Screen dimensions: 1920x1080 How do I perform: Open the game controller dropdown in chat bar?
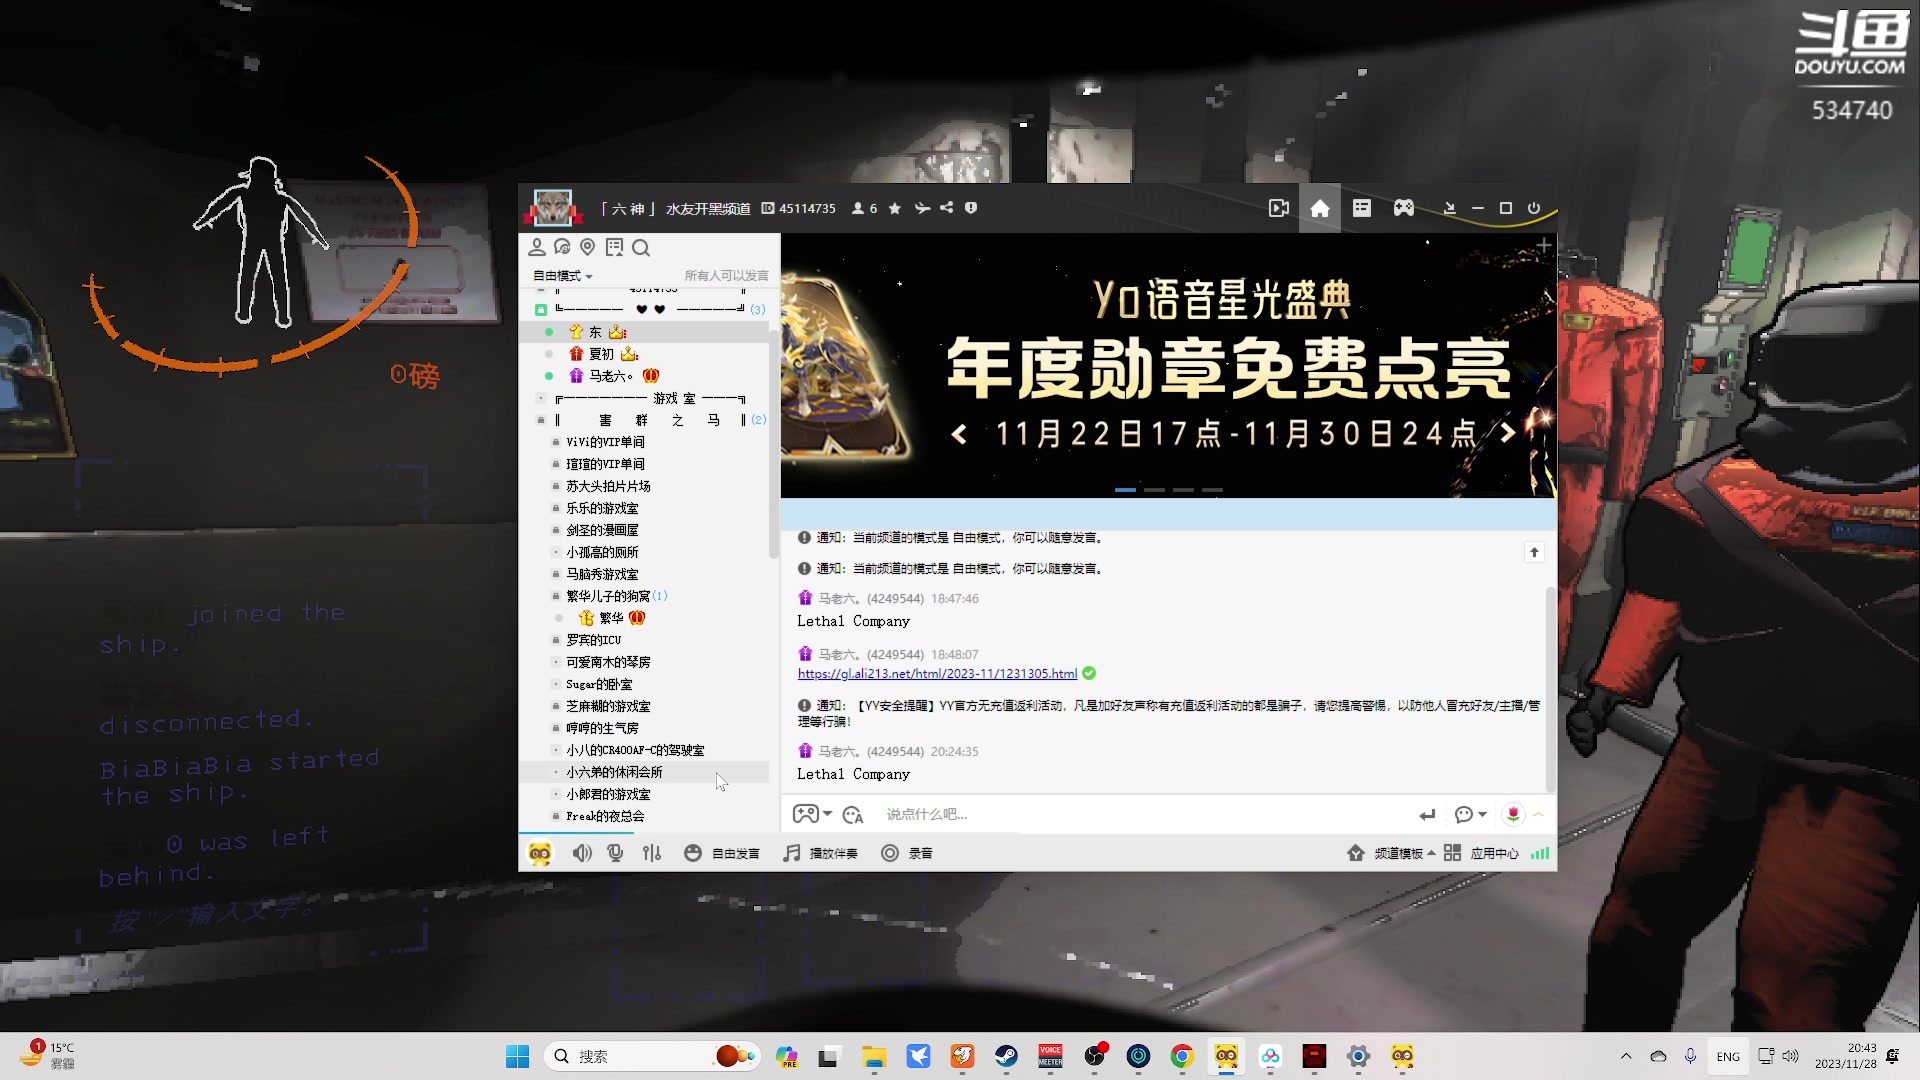[x=812, y=814]
